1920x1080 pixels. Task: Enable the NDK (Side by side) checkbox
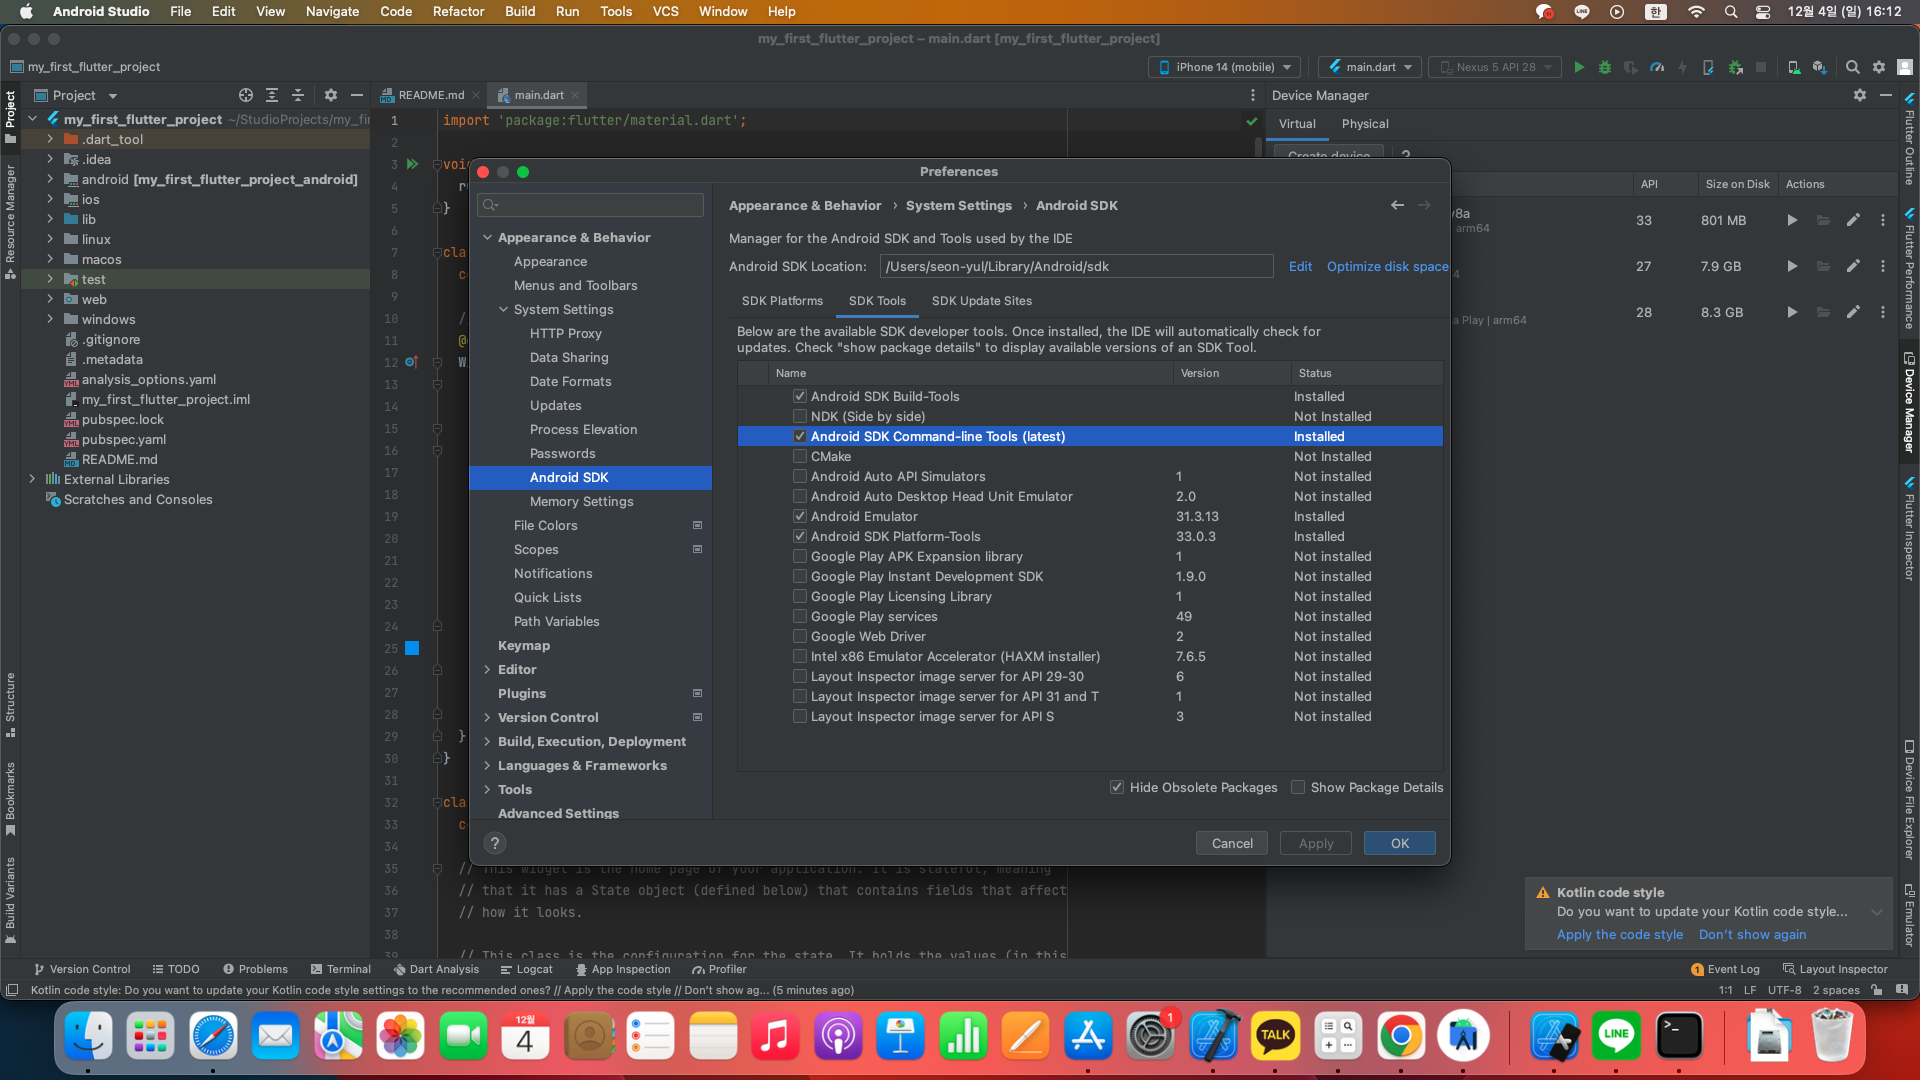point(800,416)
